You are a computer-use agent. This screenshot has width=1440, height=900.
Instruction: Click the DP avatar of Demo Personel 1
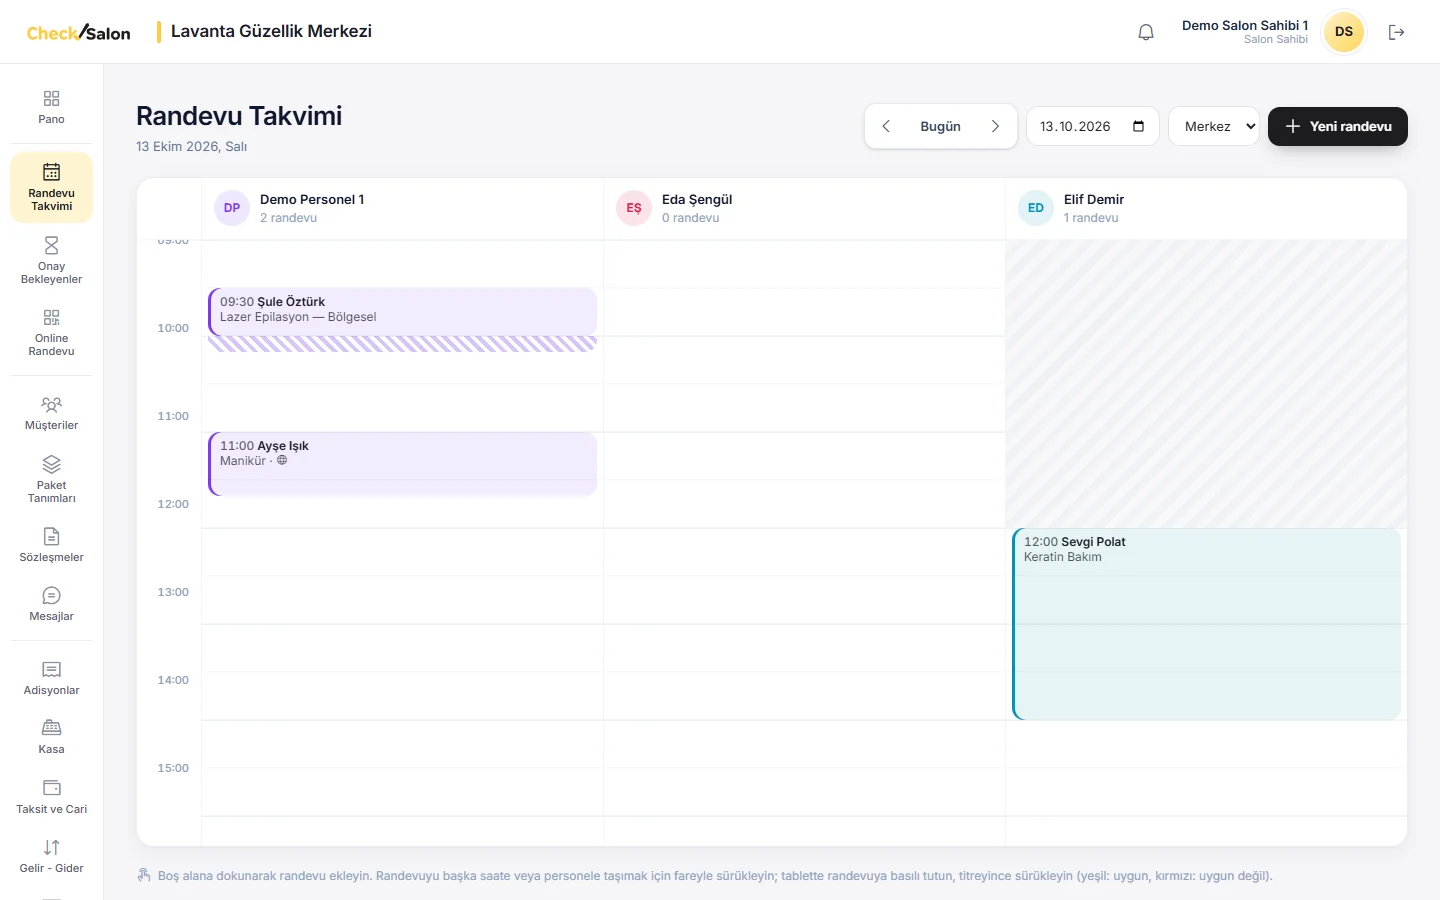pos(232,208)
